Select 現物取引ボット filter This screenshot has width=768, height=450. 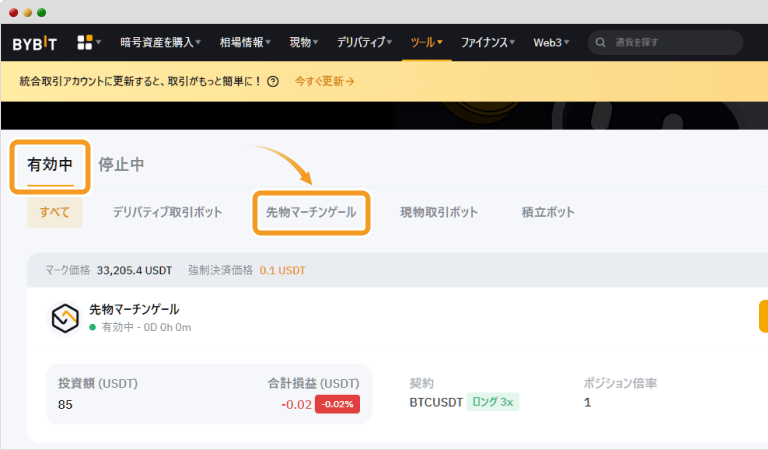click(439, 213)
